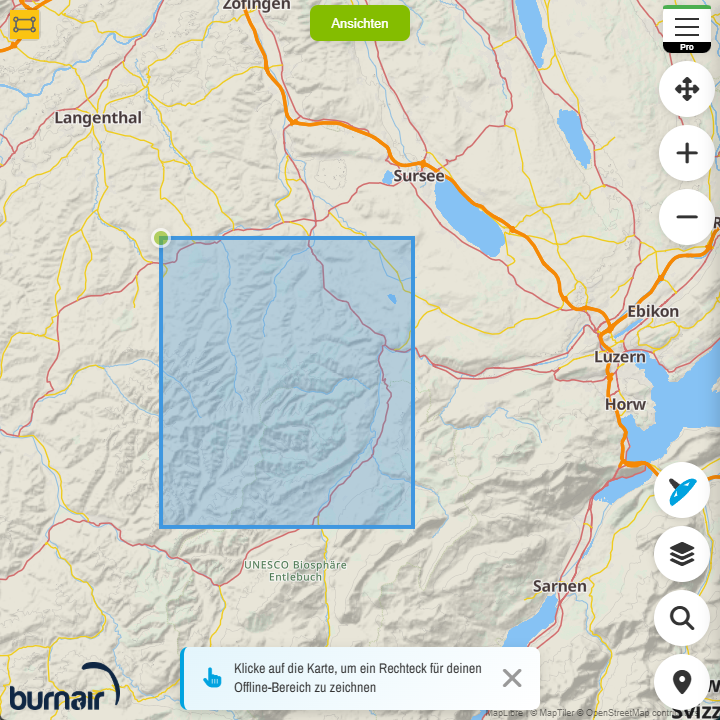
Task: Click the location pin button
Action: pyautogui.click(x=682, y=682)
